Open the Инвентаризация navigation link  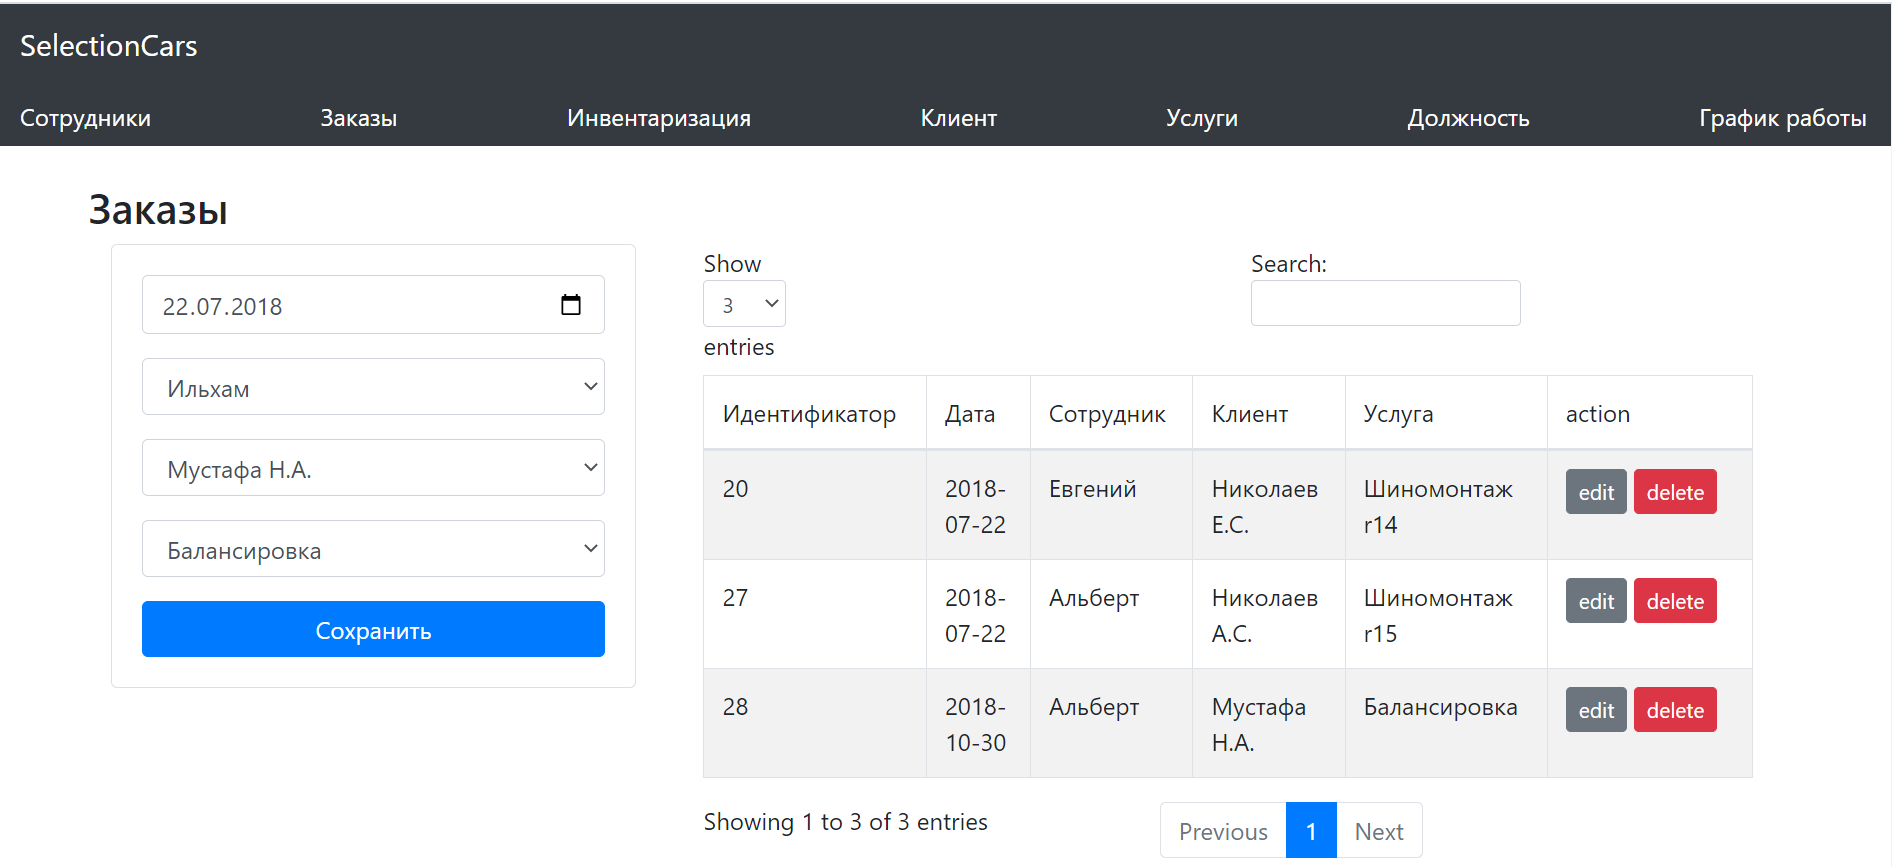coord(659,118)
